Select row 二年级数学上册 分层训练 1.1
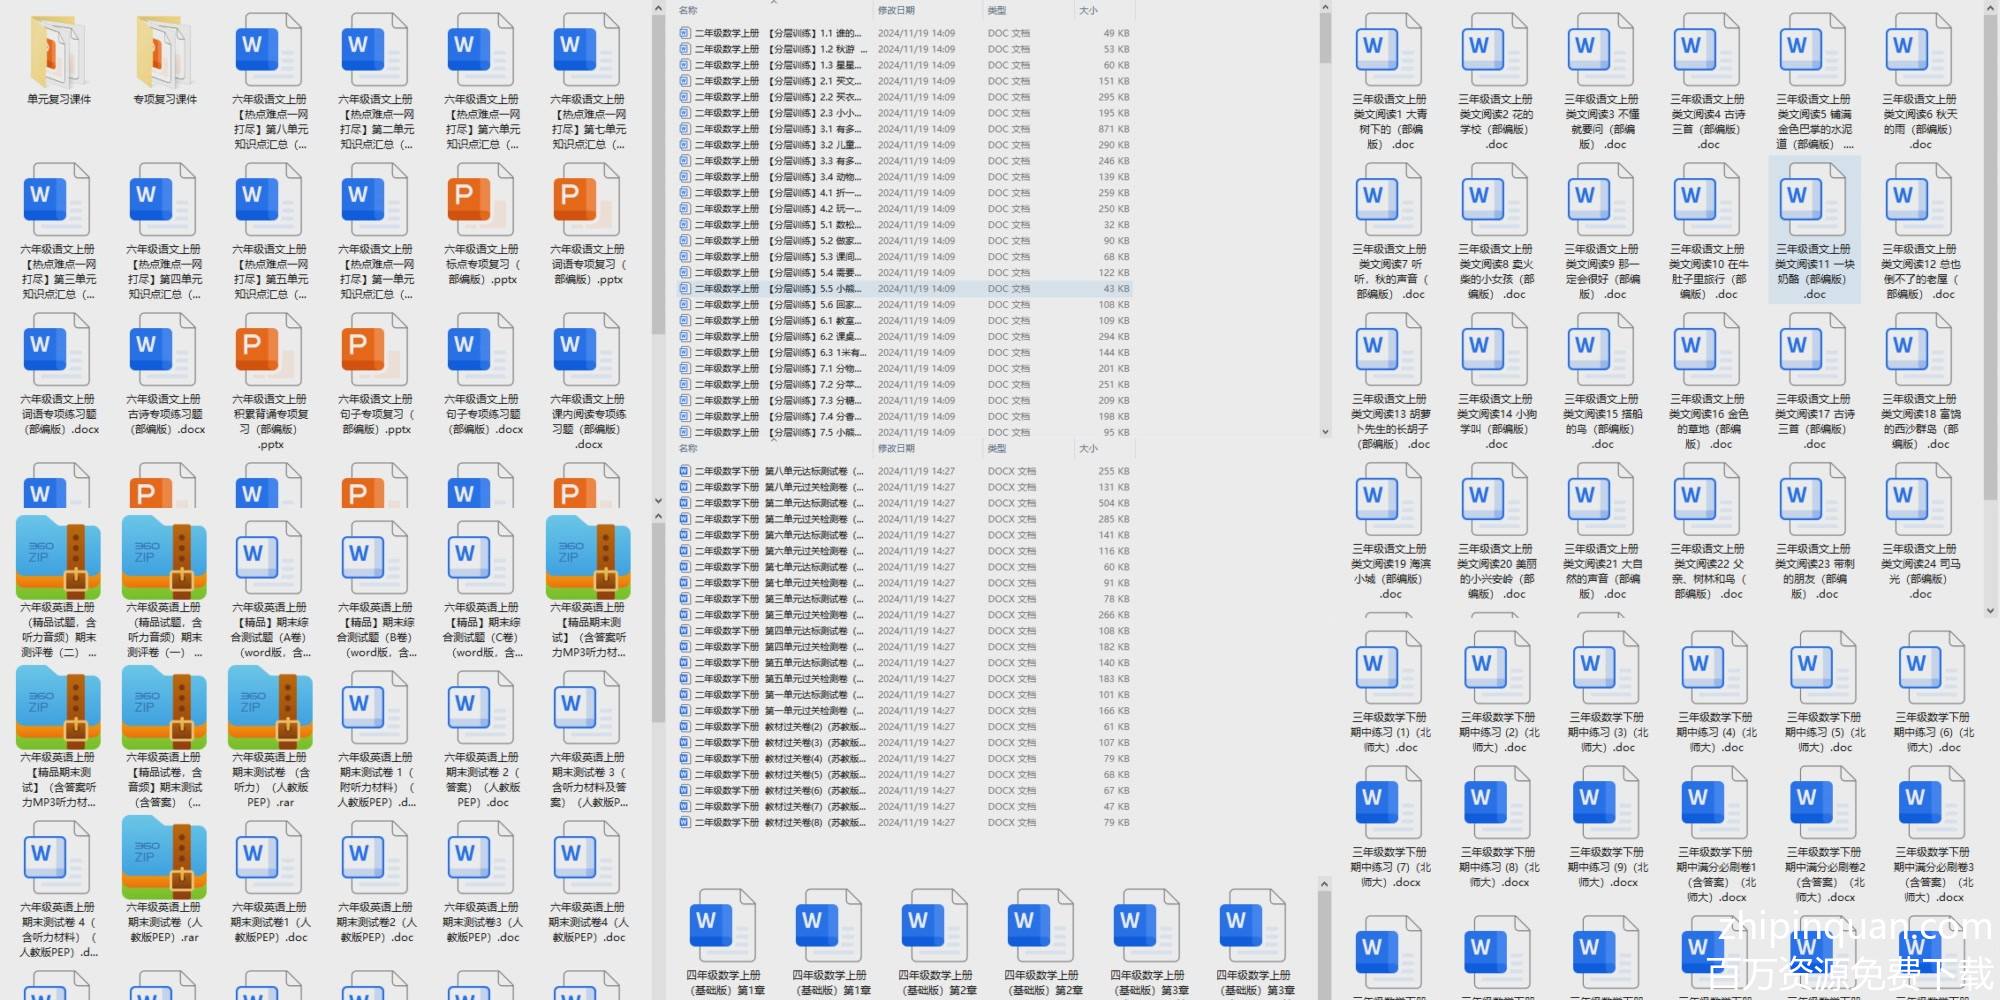 pos(800,33)
